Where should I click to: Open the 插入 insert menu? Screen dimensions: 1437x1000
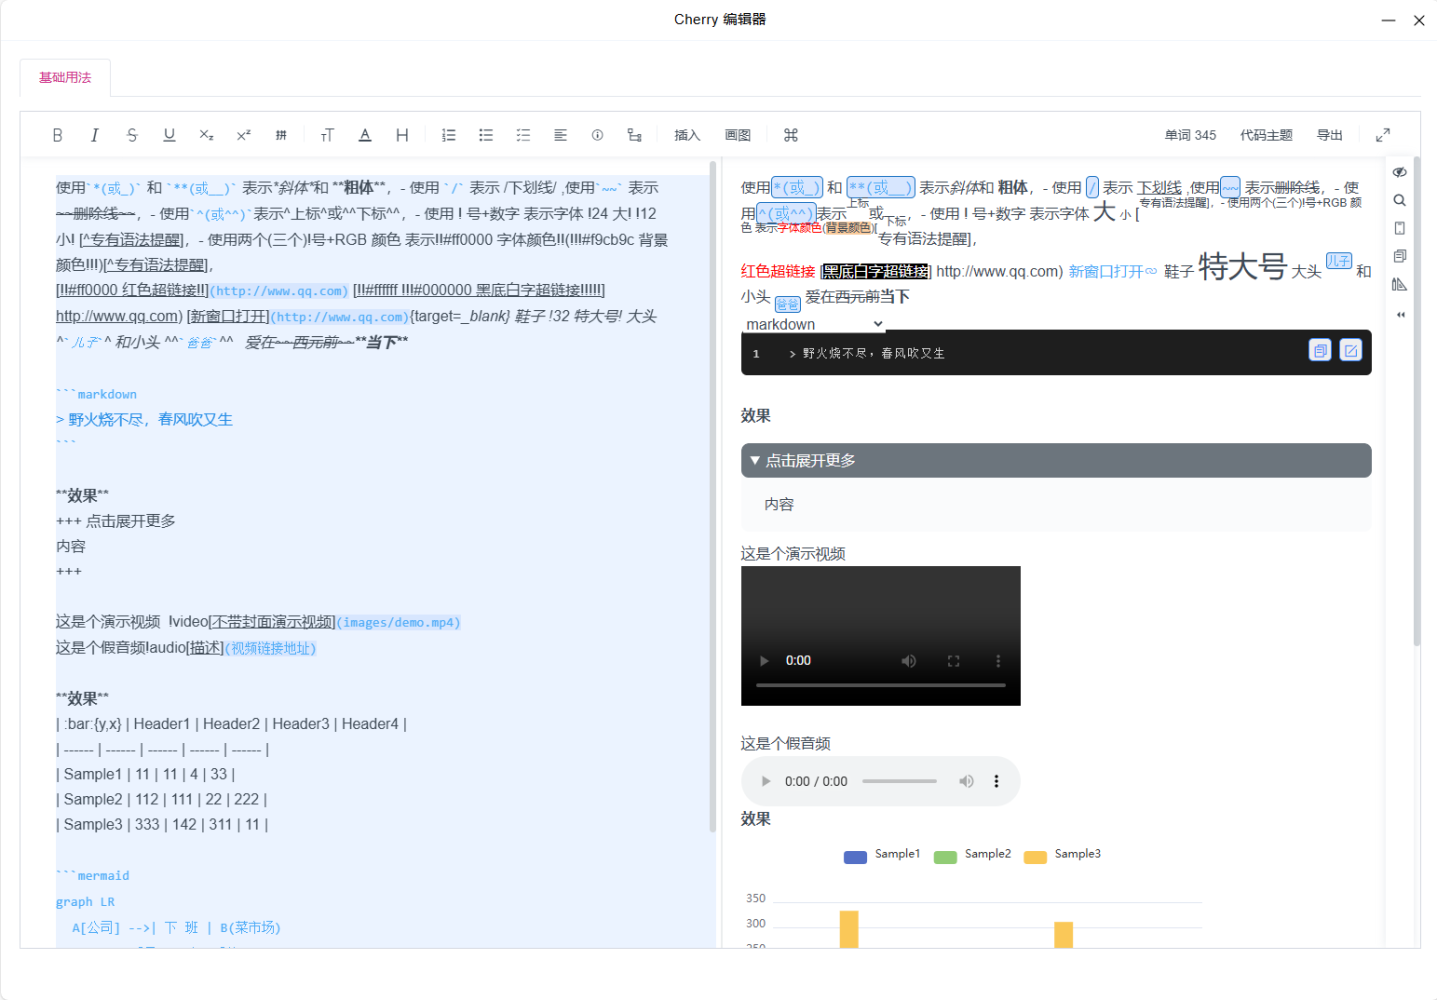686,134
